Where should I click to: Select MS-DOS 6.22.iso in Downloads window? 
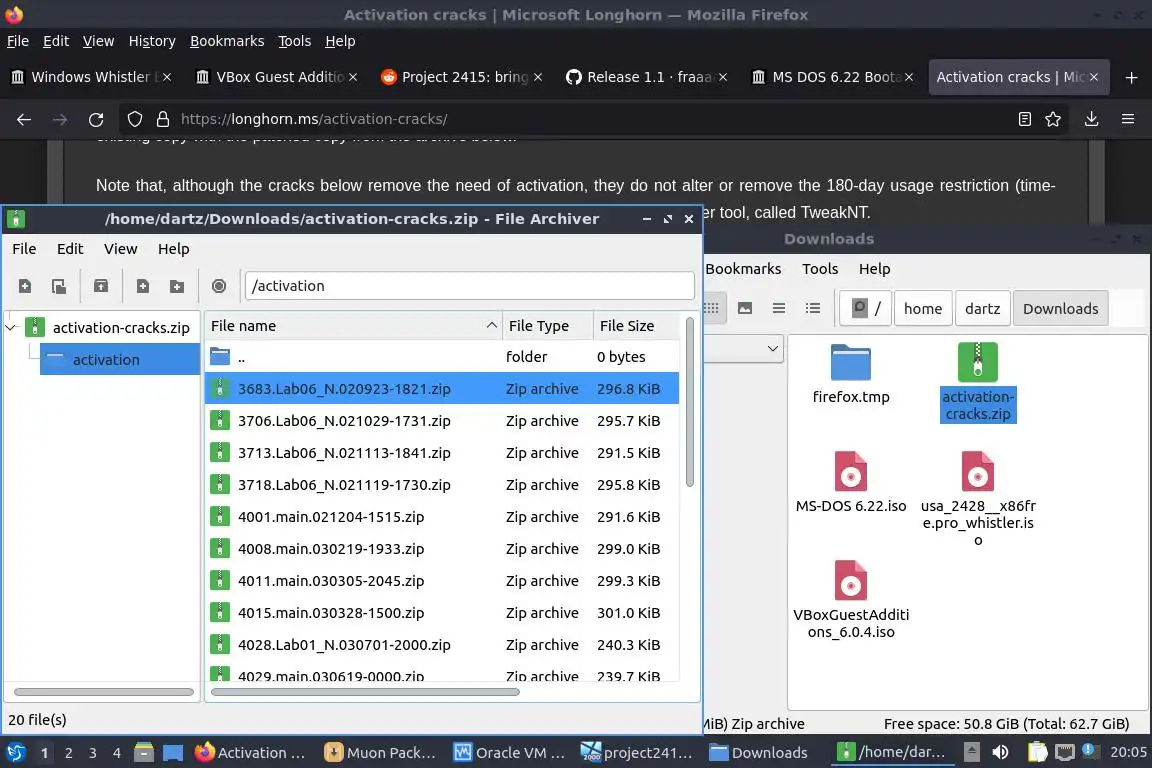851,481
